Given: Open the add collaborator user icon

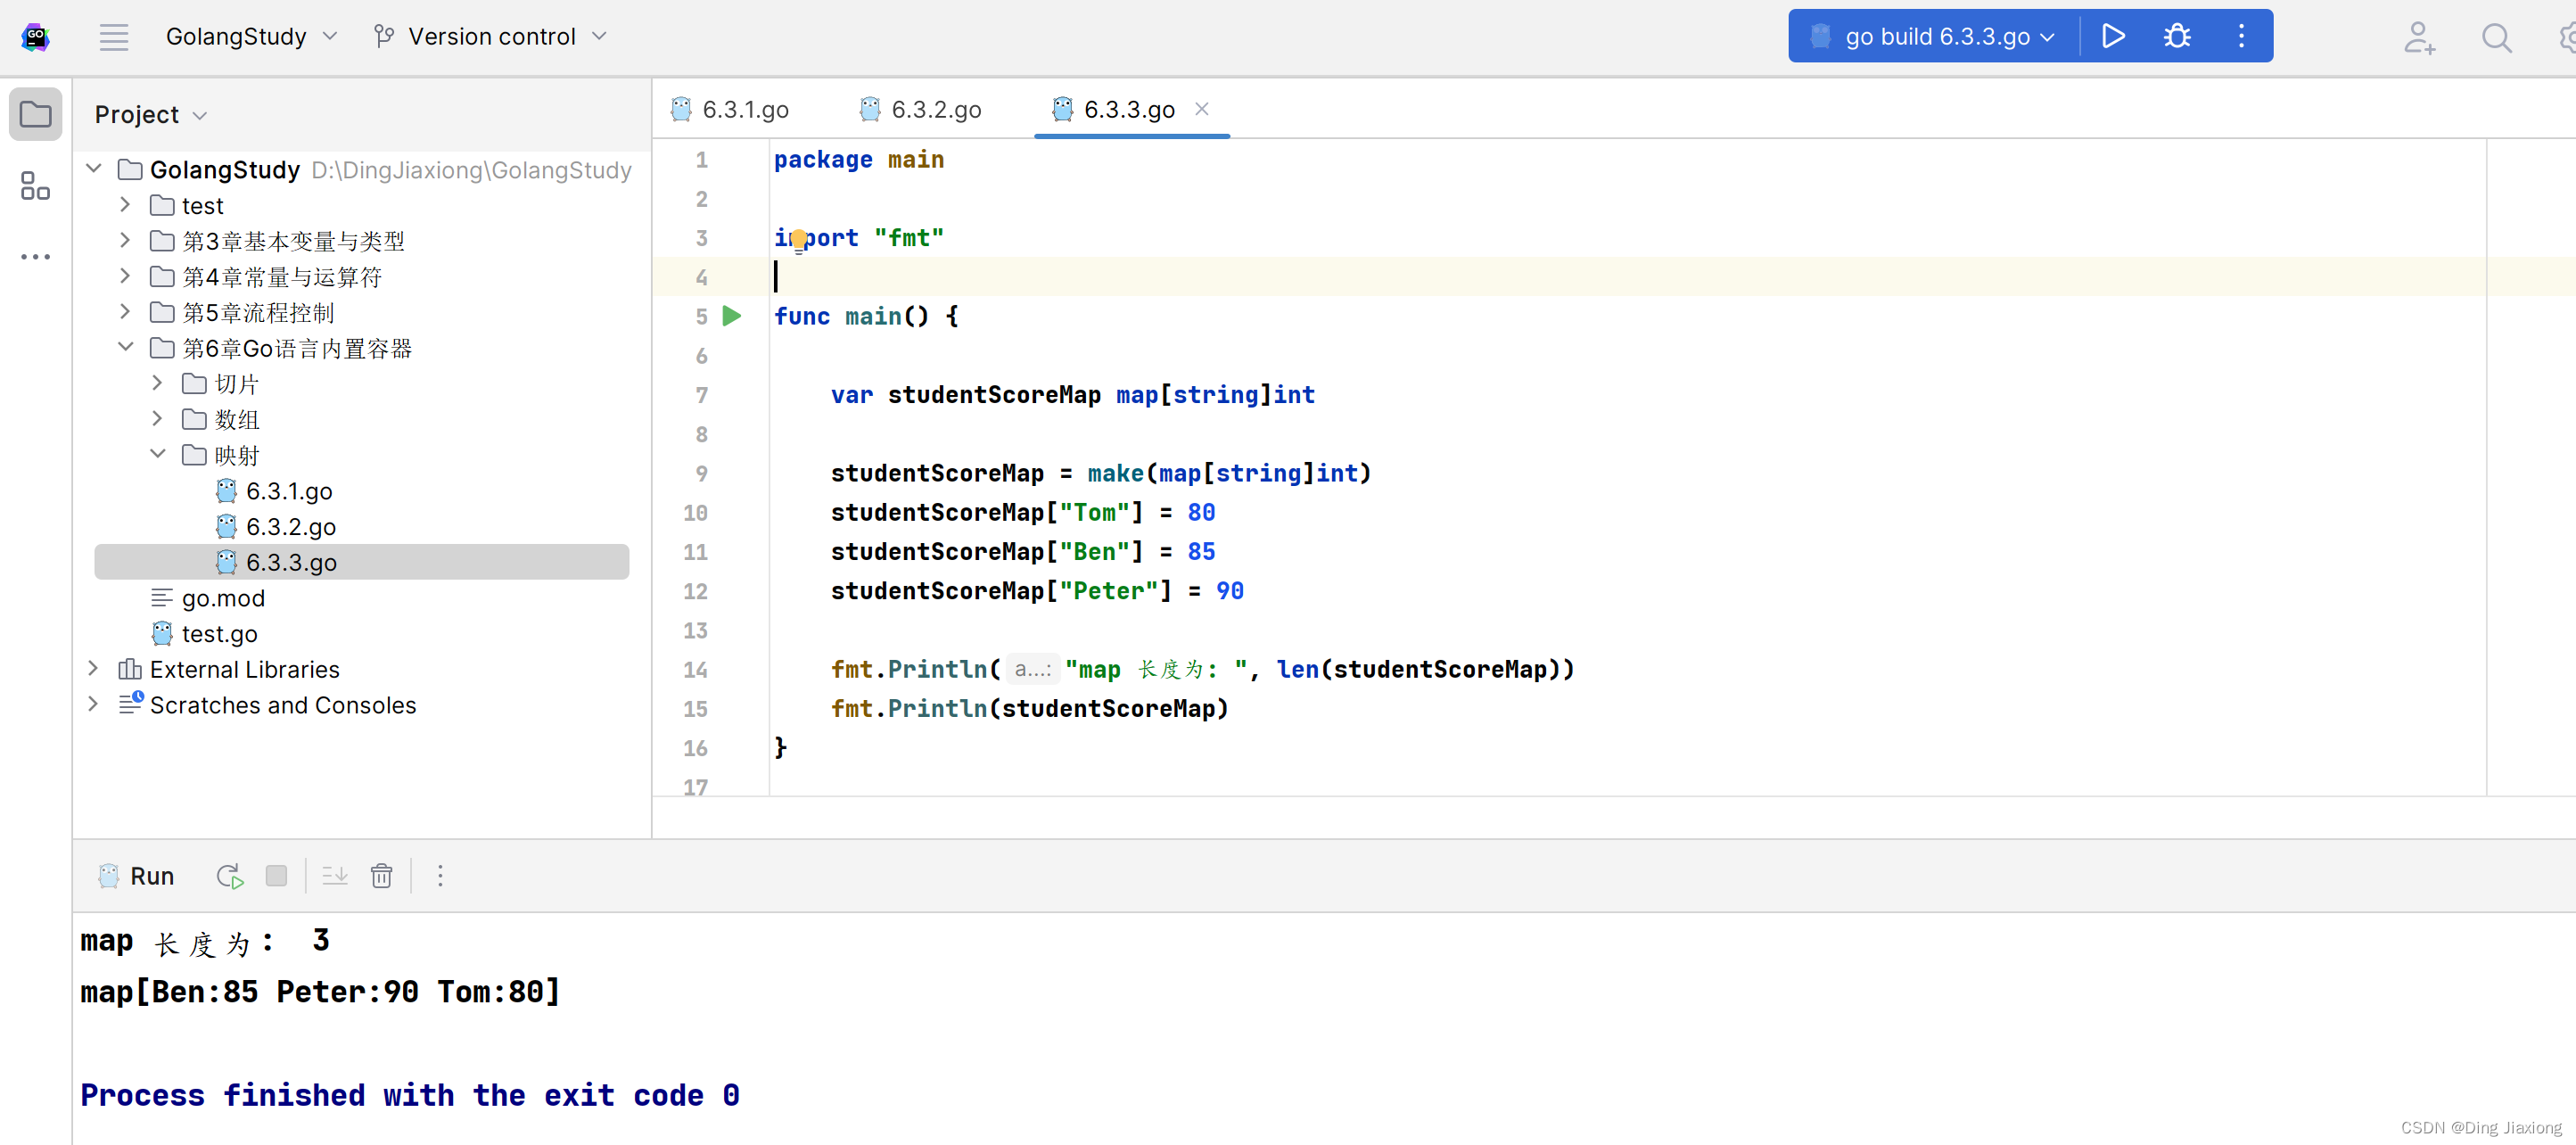Looking at the screenshot, I should (2418, 38).
